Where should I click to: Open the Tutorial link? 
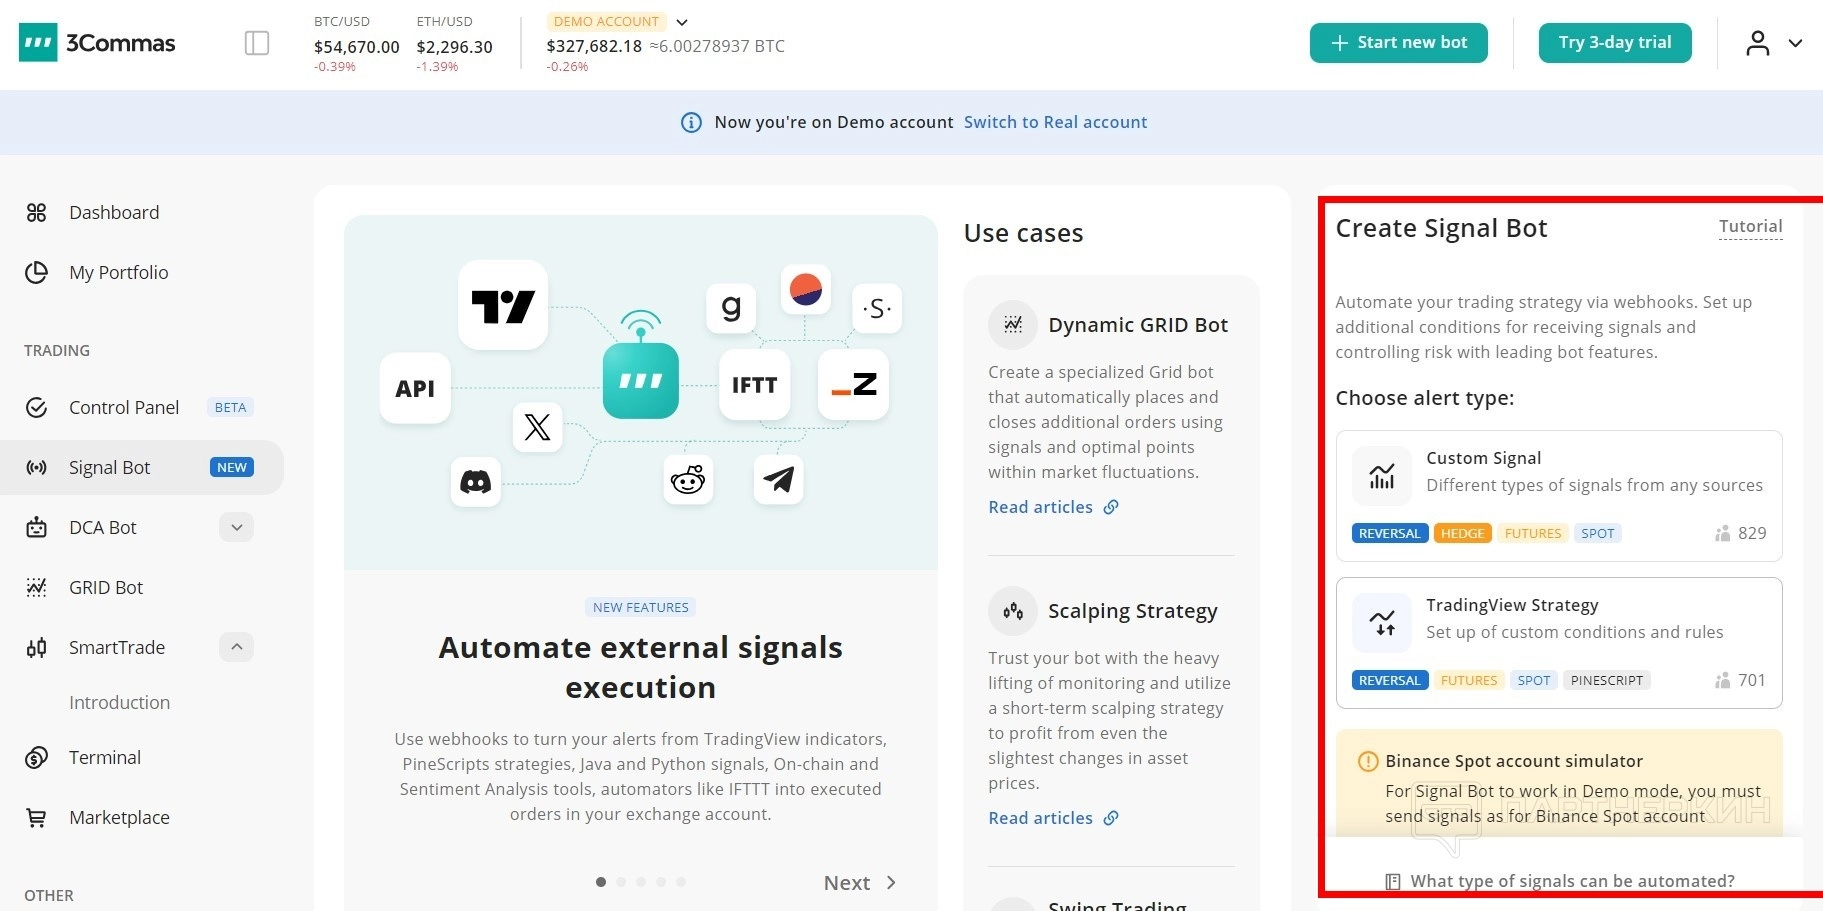(1751, 227)
